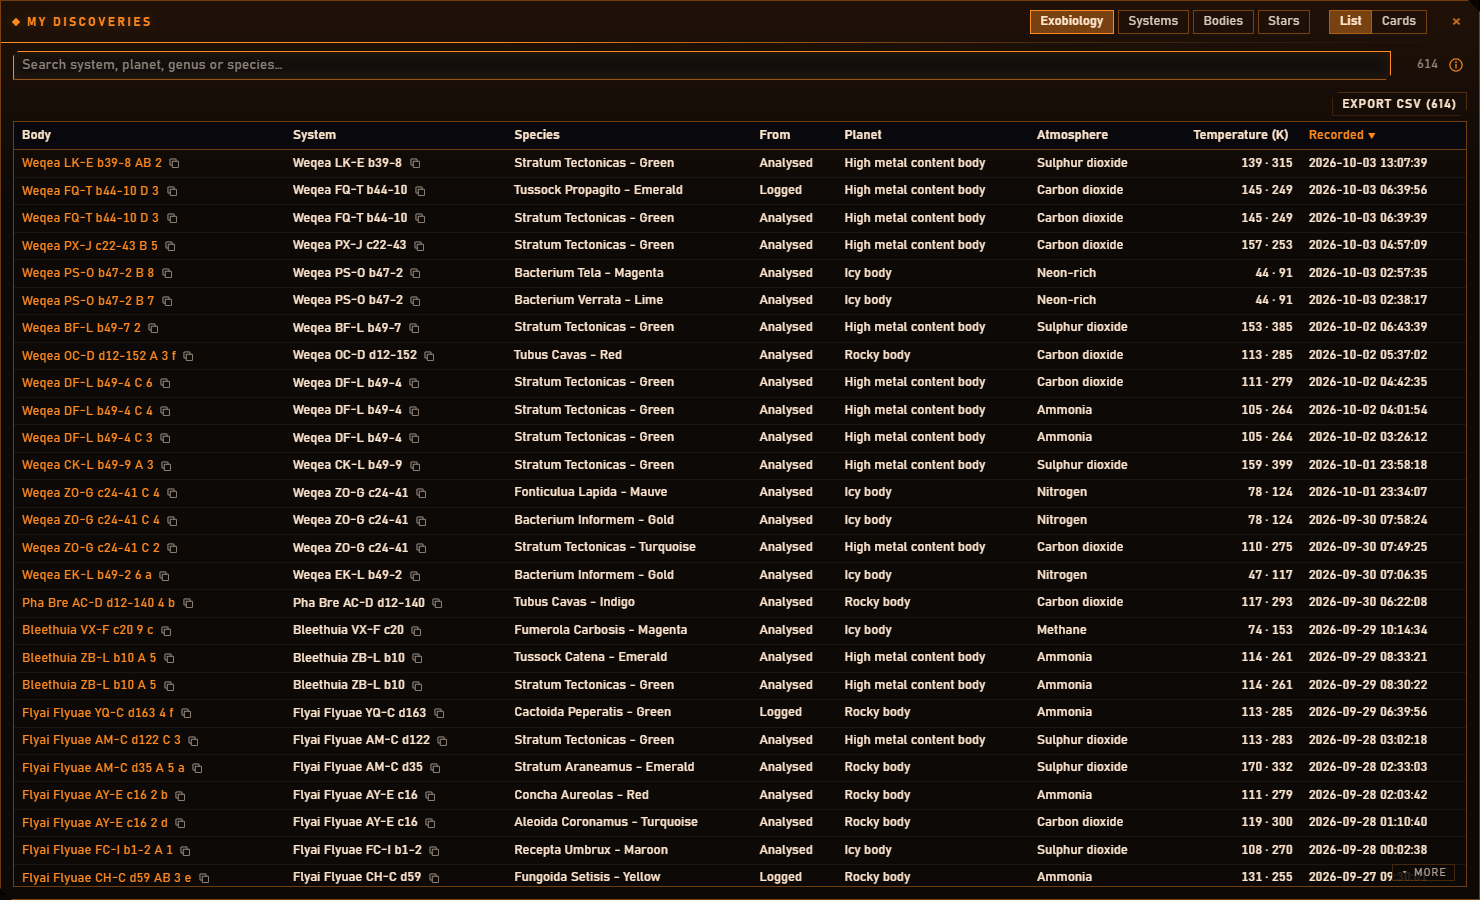Copy system name Flyai Flyuae AM-C d35

pyautogui.click(x=435, y=768)
